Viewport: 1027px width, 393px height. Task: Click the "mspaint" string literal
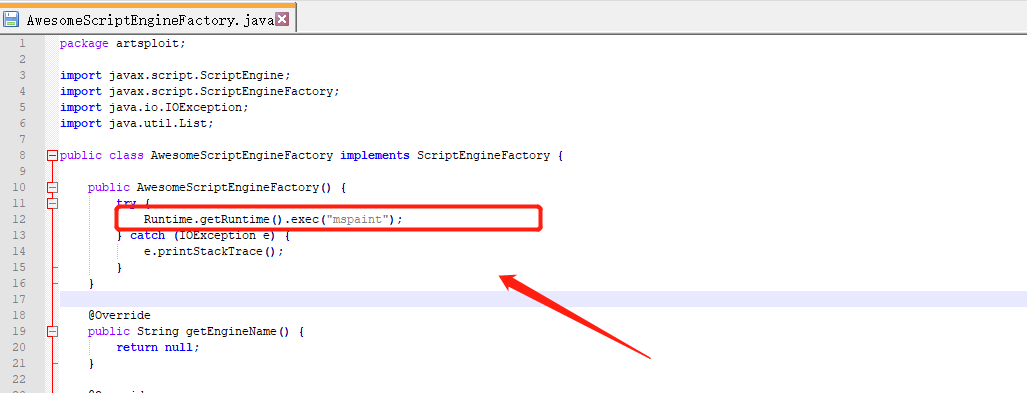357,219
